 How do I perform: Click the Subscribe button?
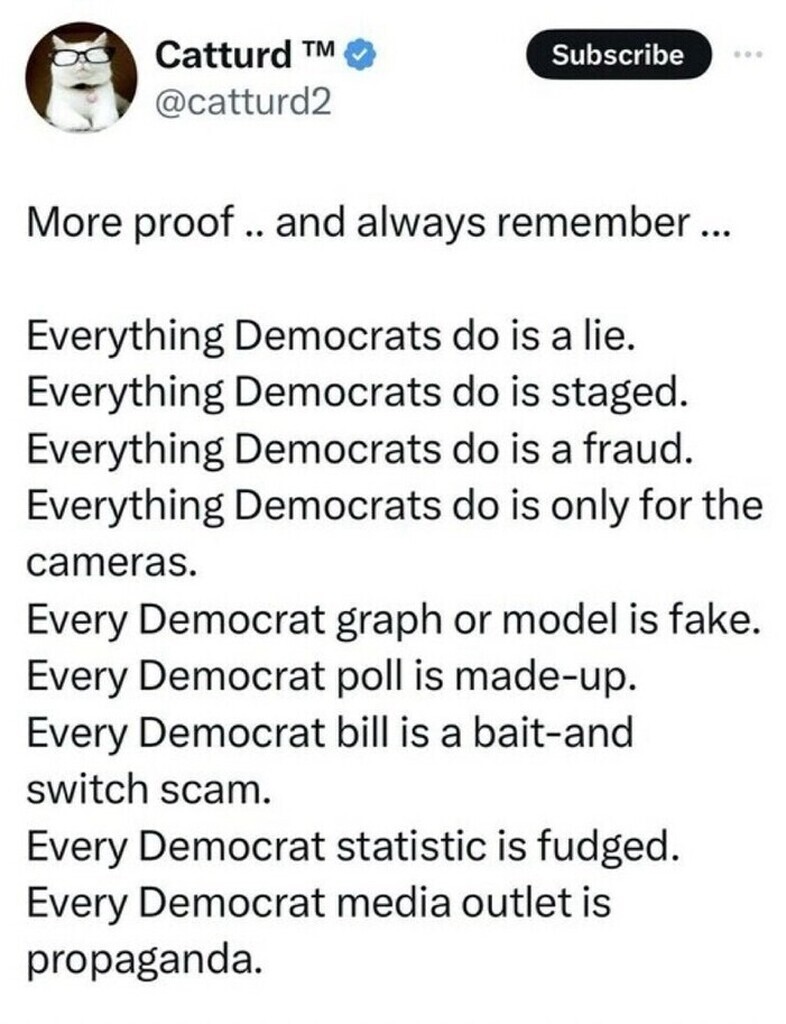(x=619, y=54)
